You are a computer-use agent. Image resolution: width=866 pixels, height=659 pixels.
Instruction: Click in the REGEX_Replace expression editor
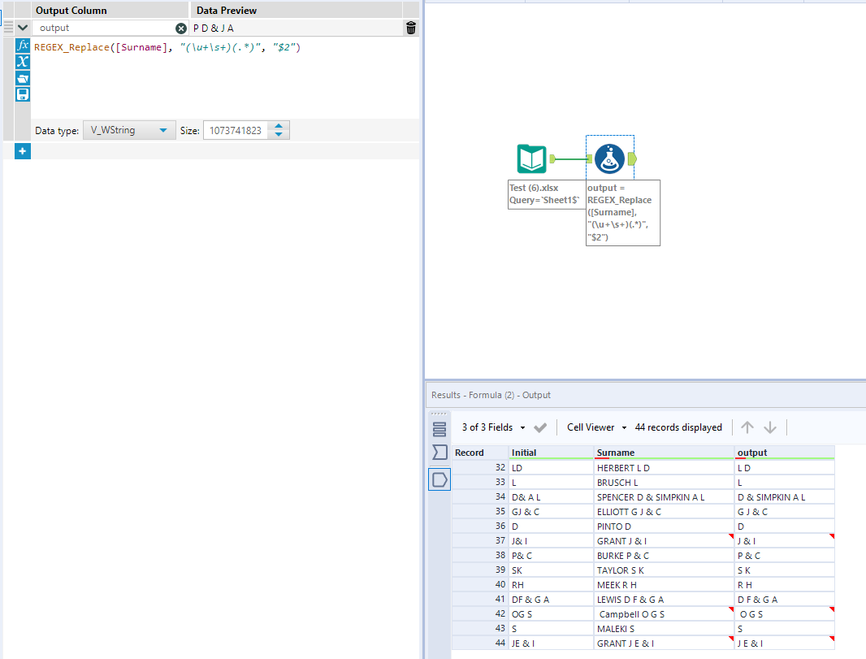(x=225, y=77)
